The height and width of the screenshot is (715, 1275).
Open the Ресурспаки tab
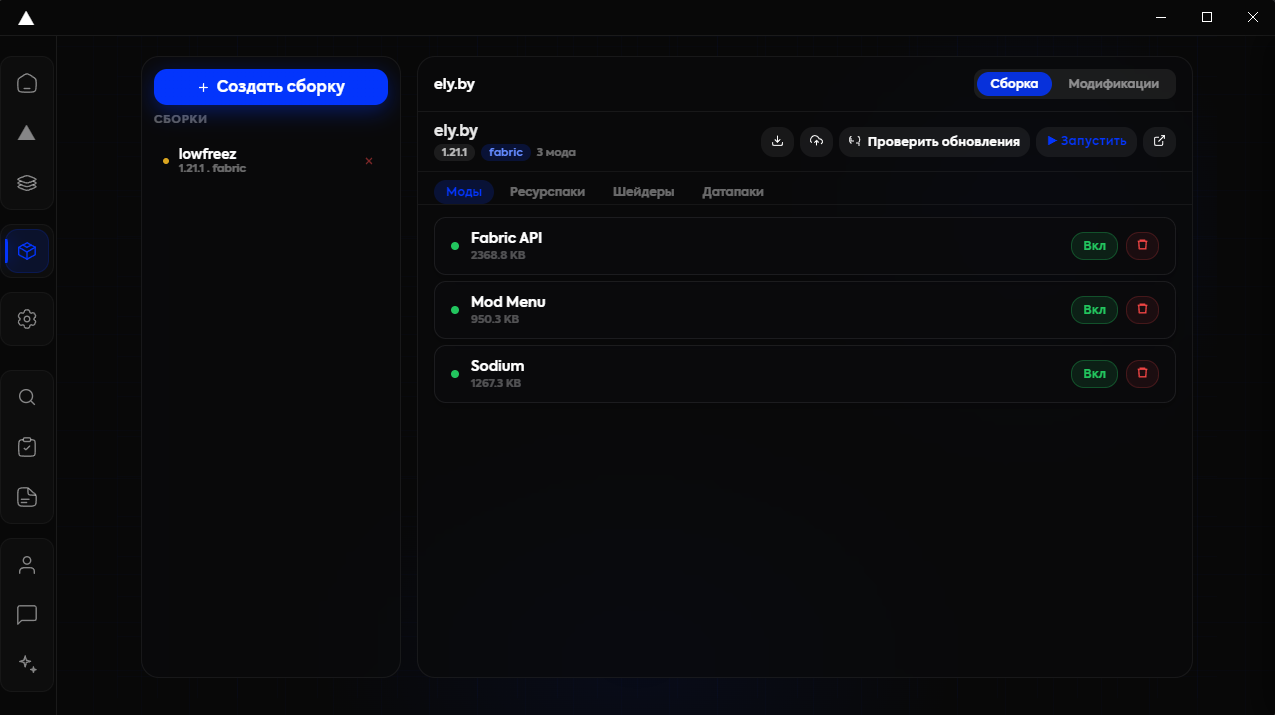(x=547, y=191)
